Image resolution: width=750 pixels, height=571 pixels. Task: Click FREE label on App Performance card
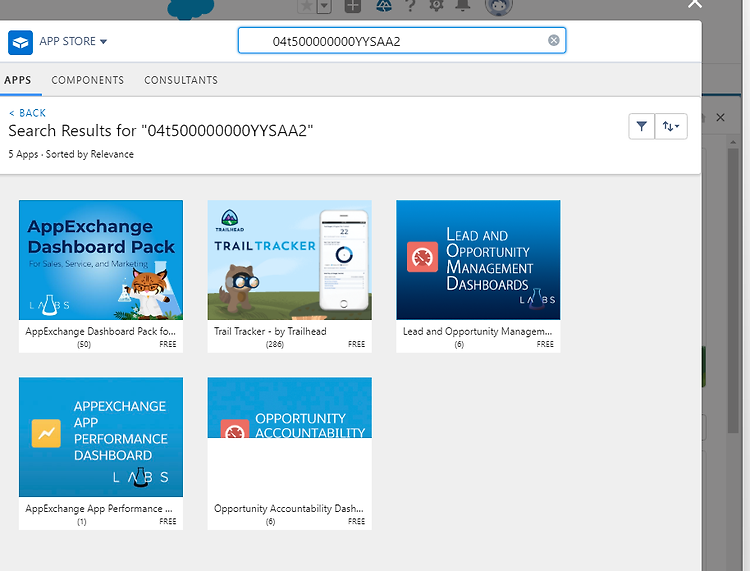[167, 521]
